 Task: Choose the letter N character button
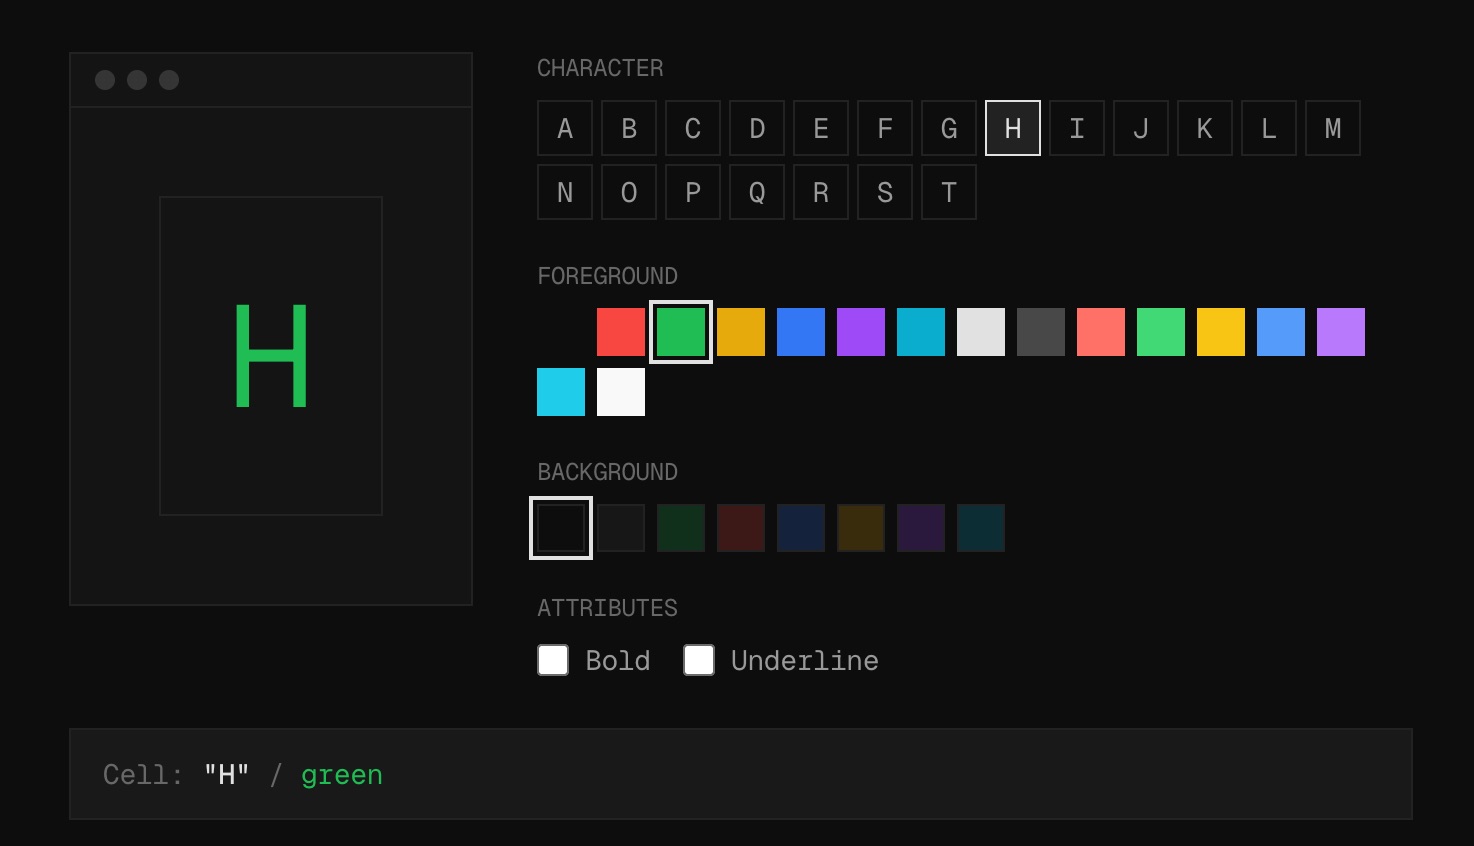click(x=565, y=192)
